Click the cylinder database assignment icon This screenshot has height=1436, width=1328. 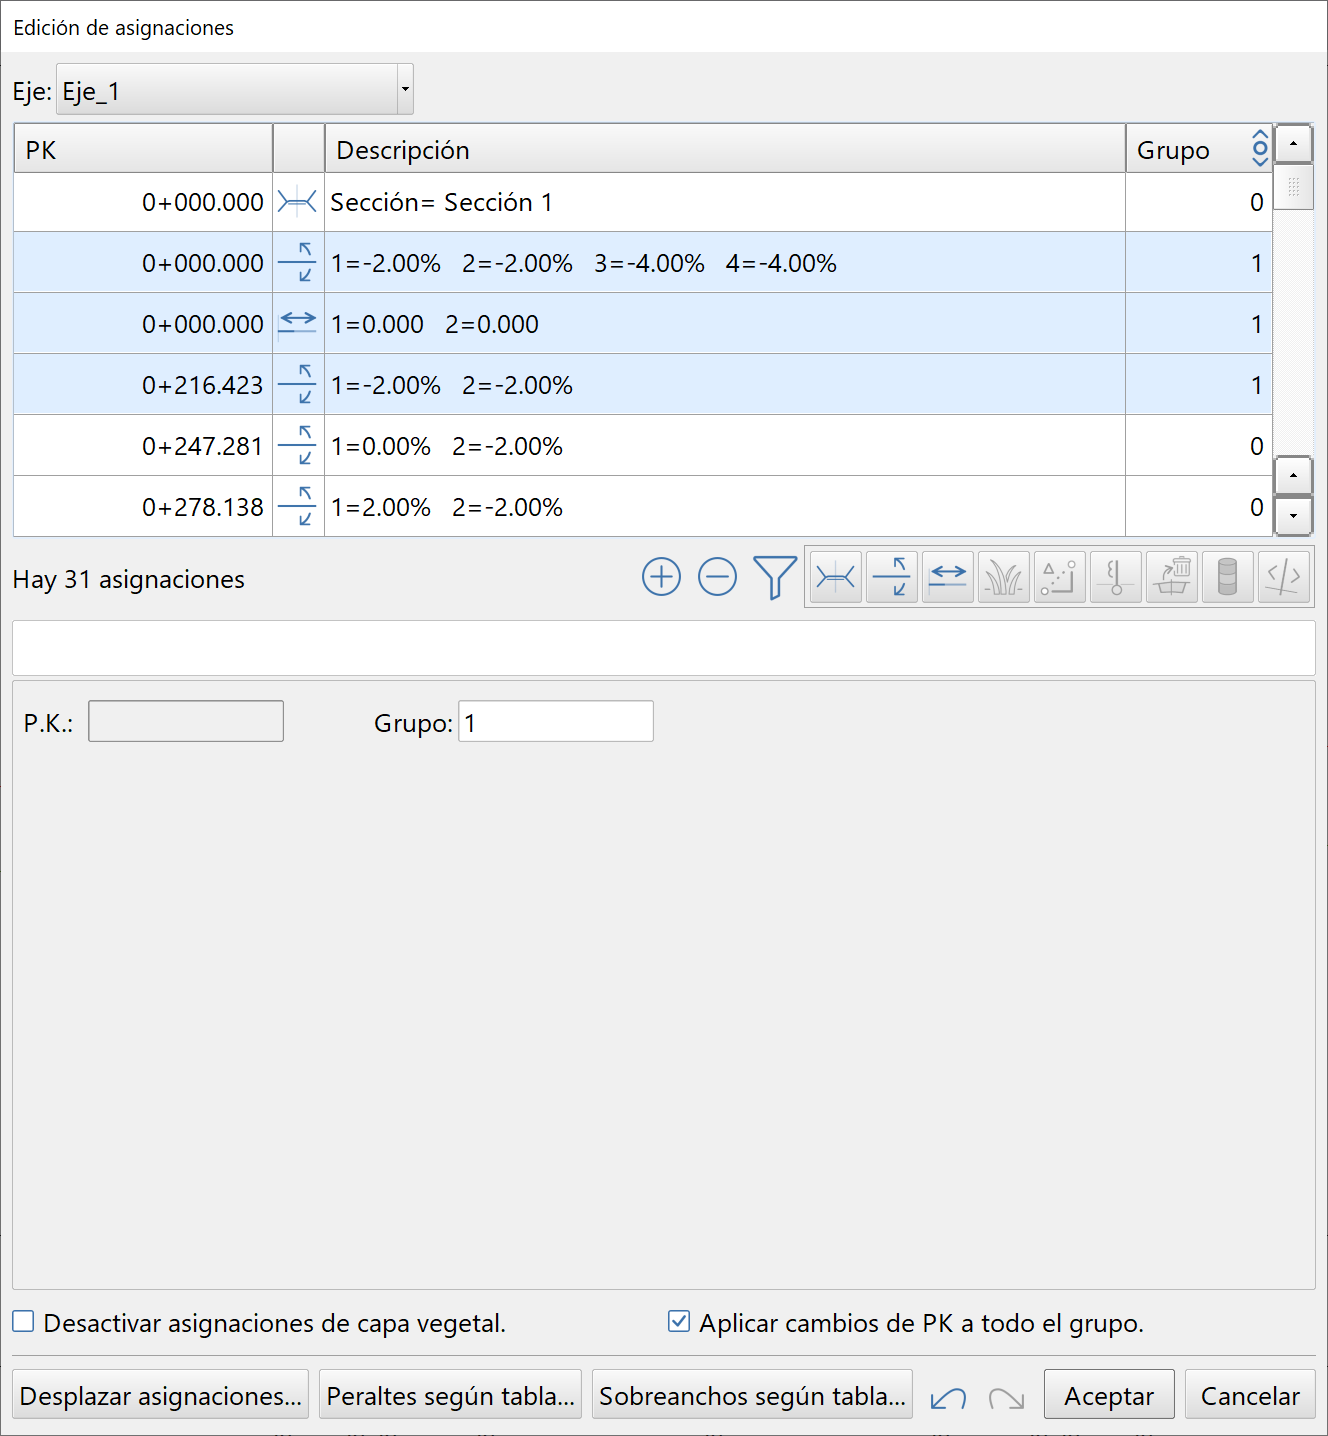tap(1227, 577)
